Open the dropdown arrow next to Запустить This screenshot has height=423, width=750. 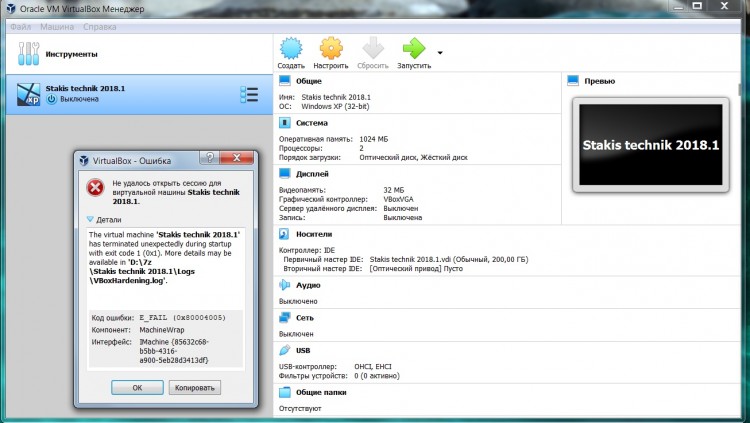(x=440, y=52)
